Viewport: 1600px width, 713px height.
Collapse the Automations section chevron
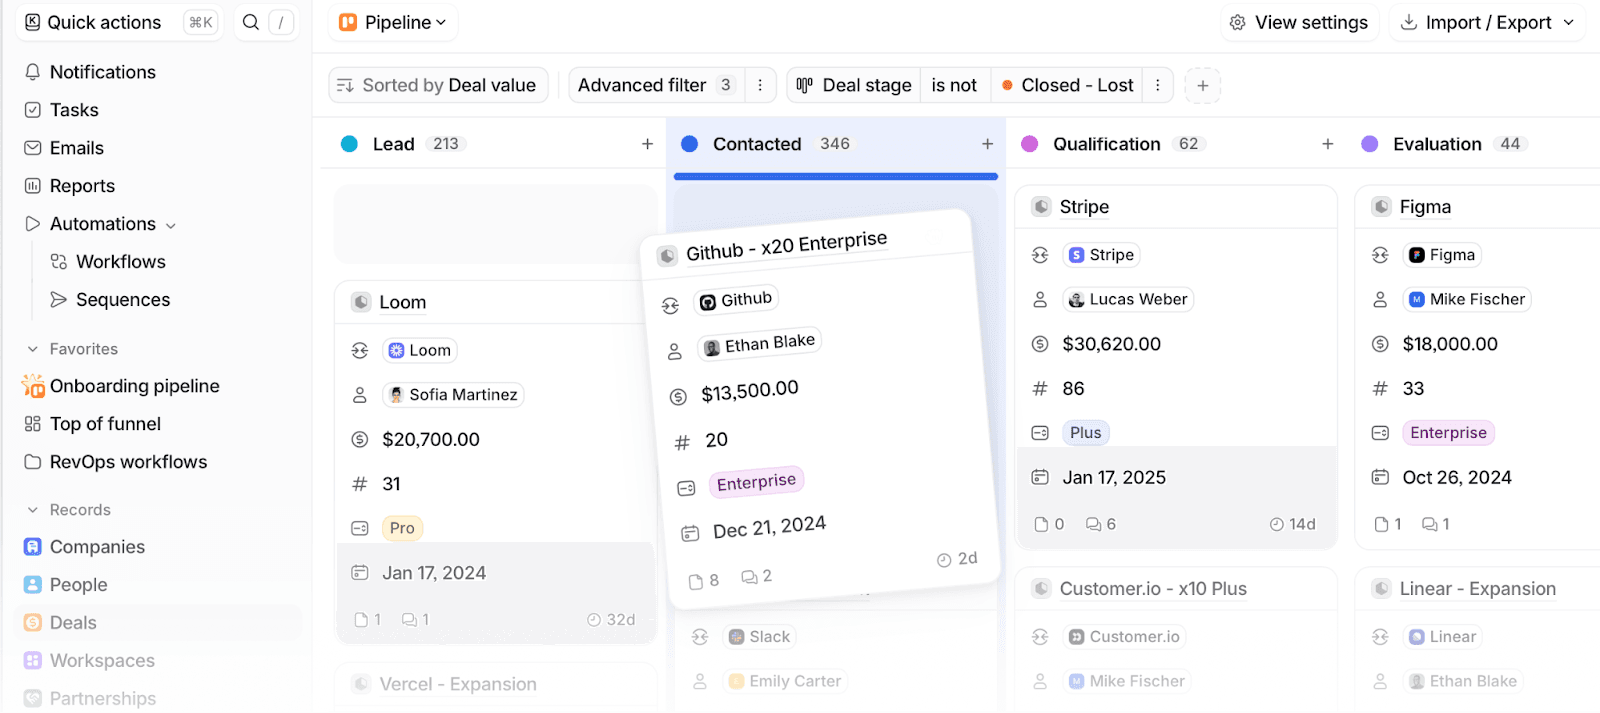tap(171, 225)
